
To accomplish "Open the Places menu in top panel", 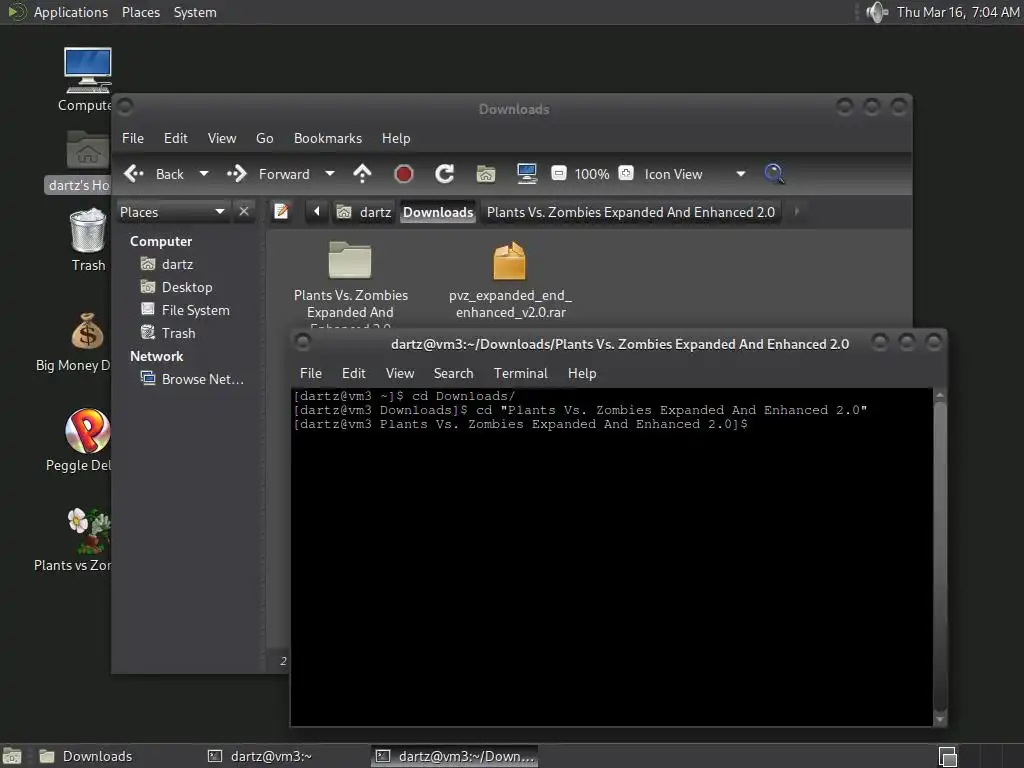I will point(140,12).
